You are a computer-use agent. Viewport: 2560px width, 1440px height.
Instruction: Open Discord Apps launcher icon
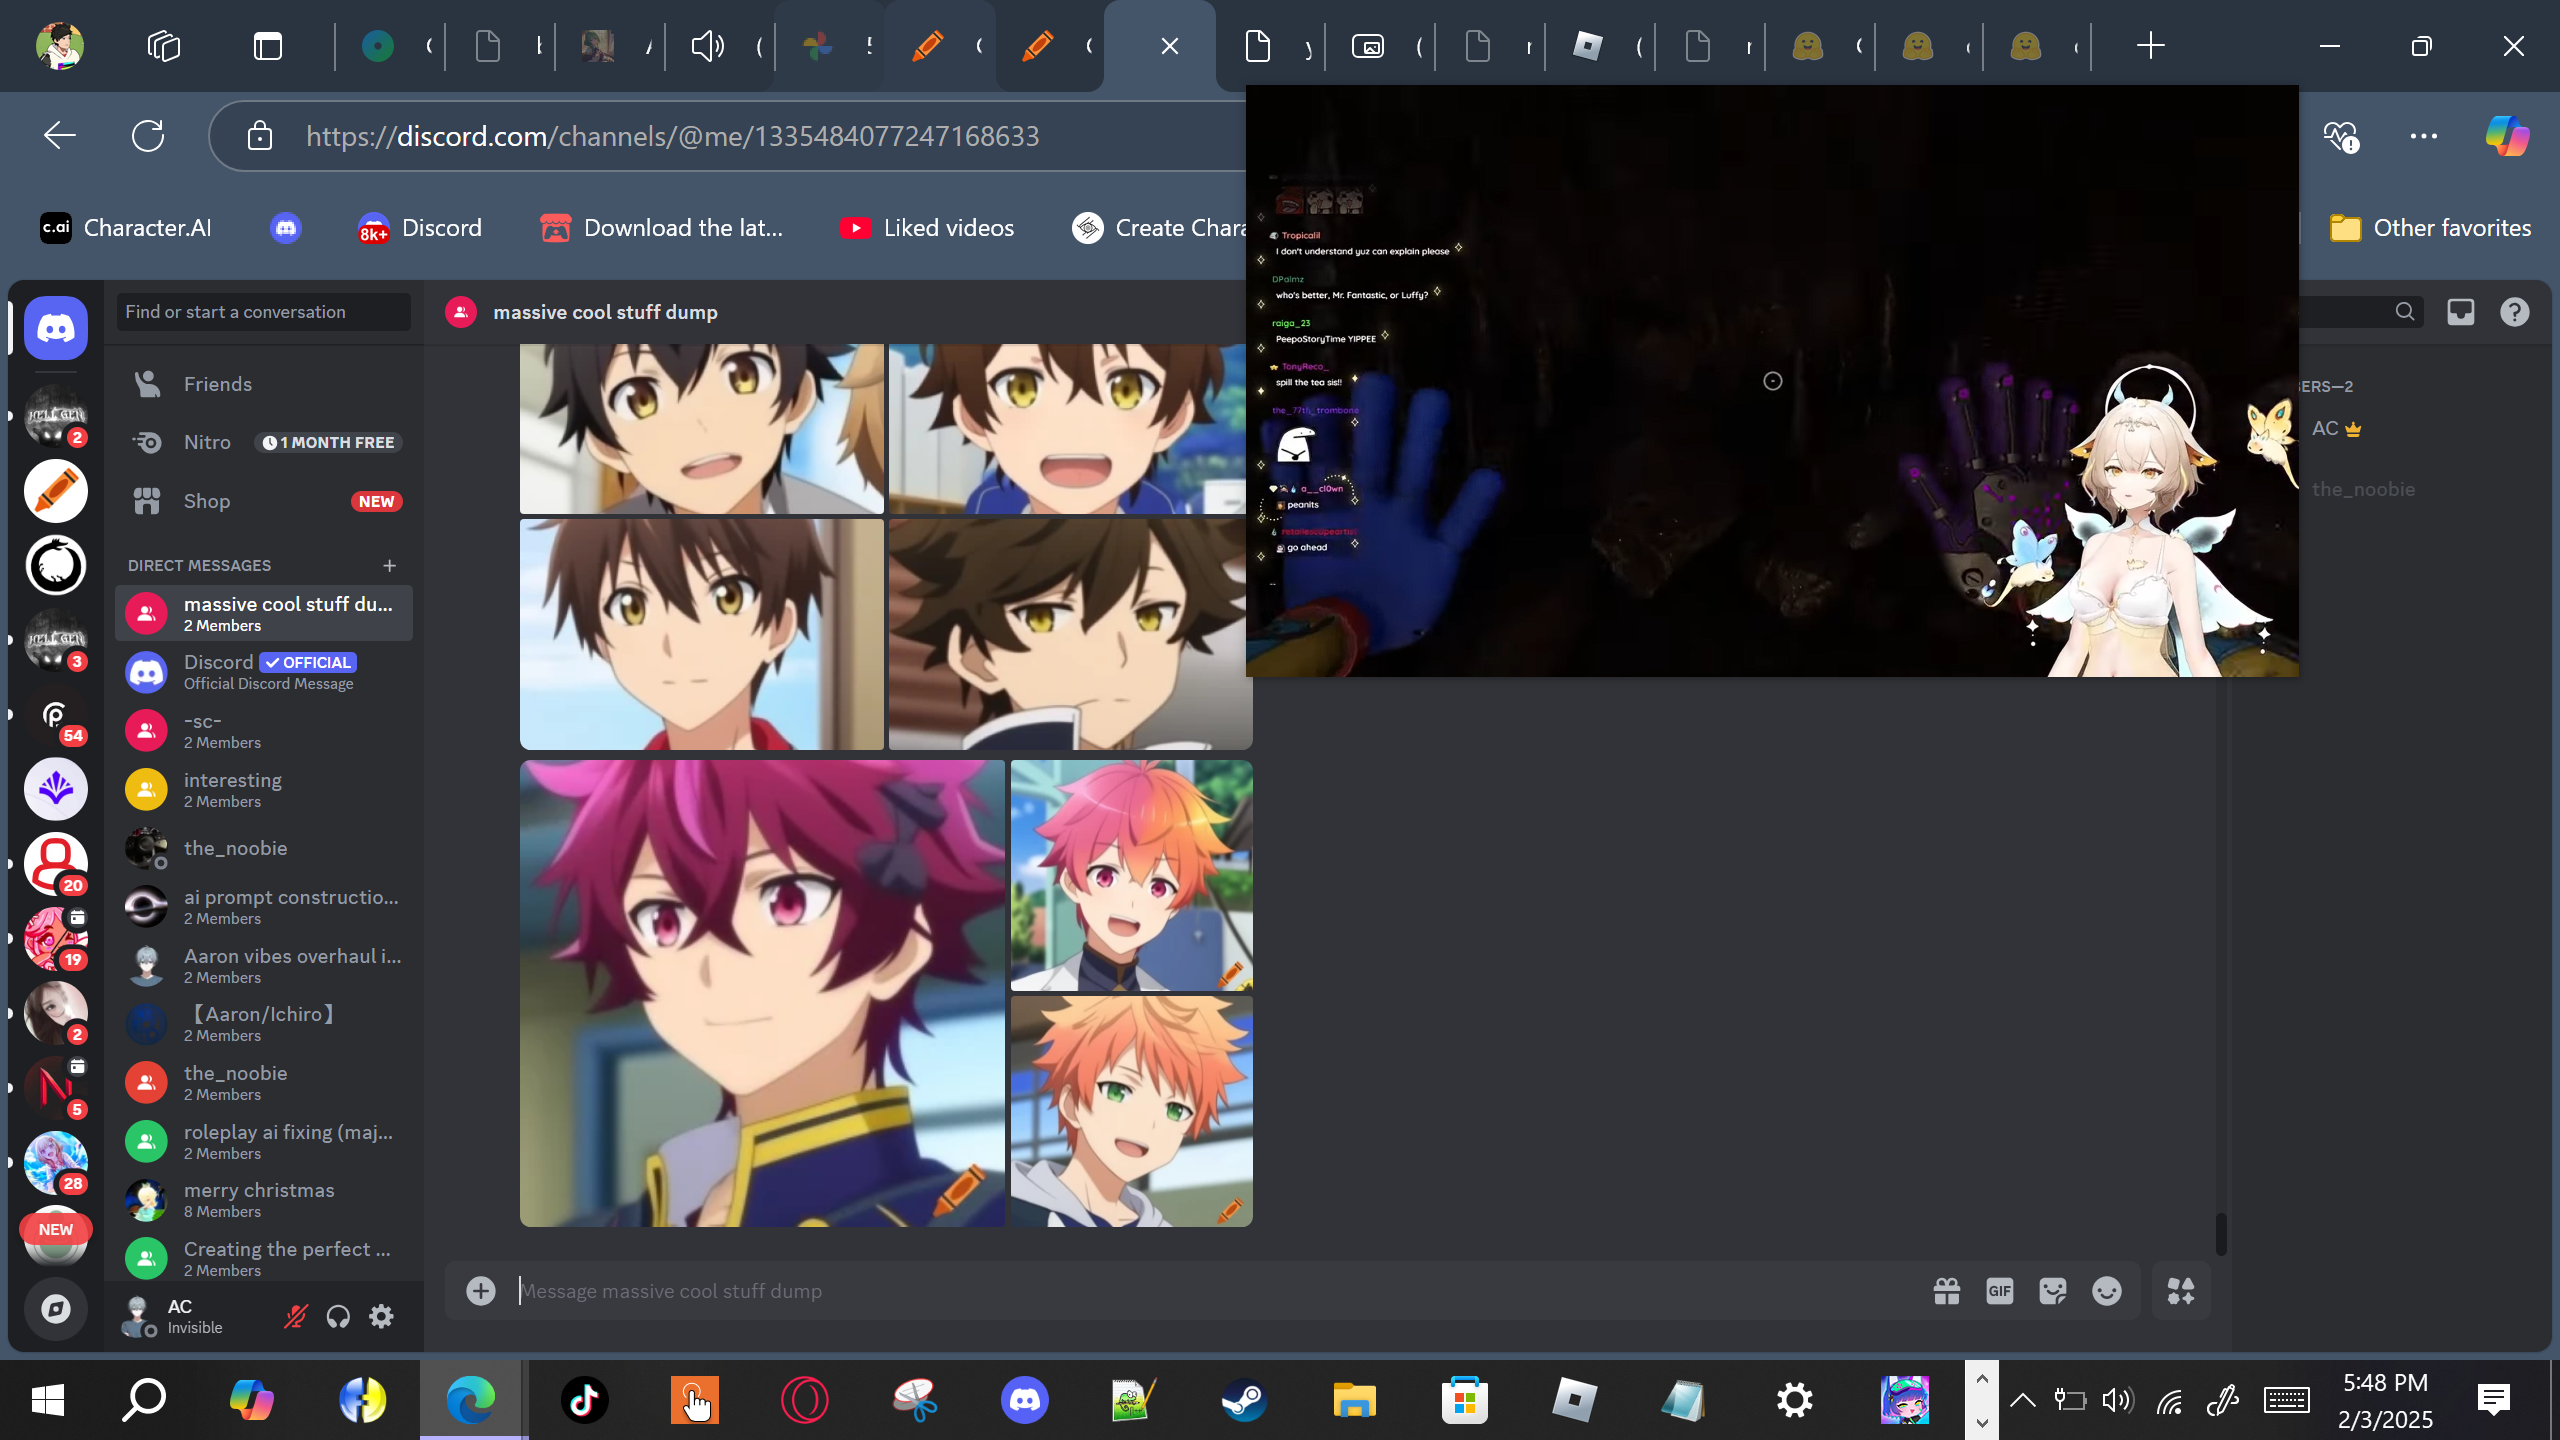click(2181, 1291)
